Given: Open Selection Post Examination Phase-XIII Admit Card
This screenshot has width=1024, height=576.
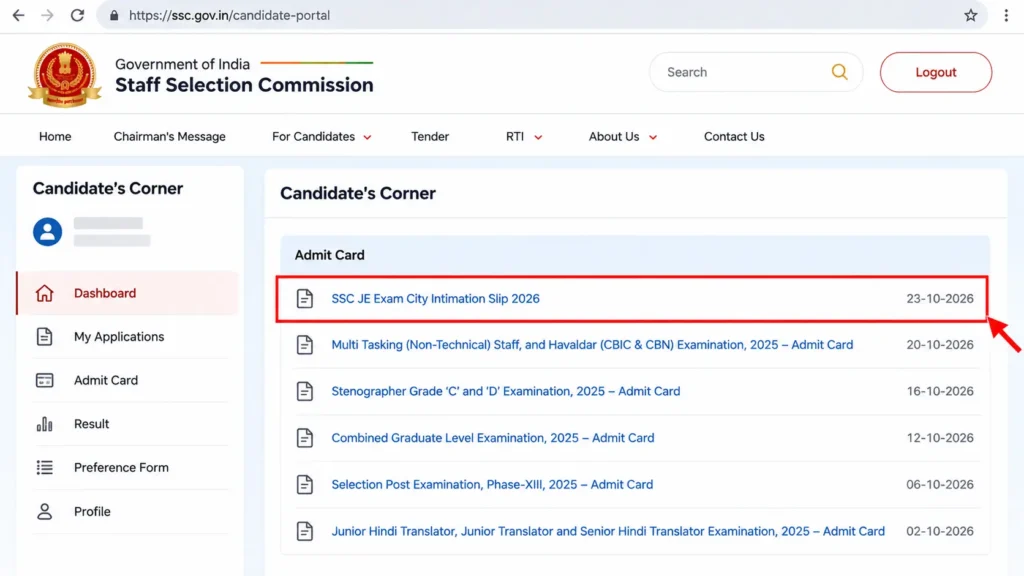Looking at the screenshot, I should 492,485.
